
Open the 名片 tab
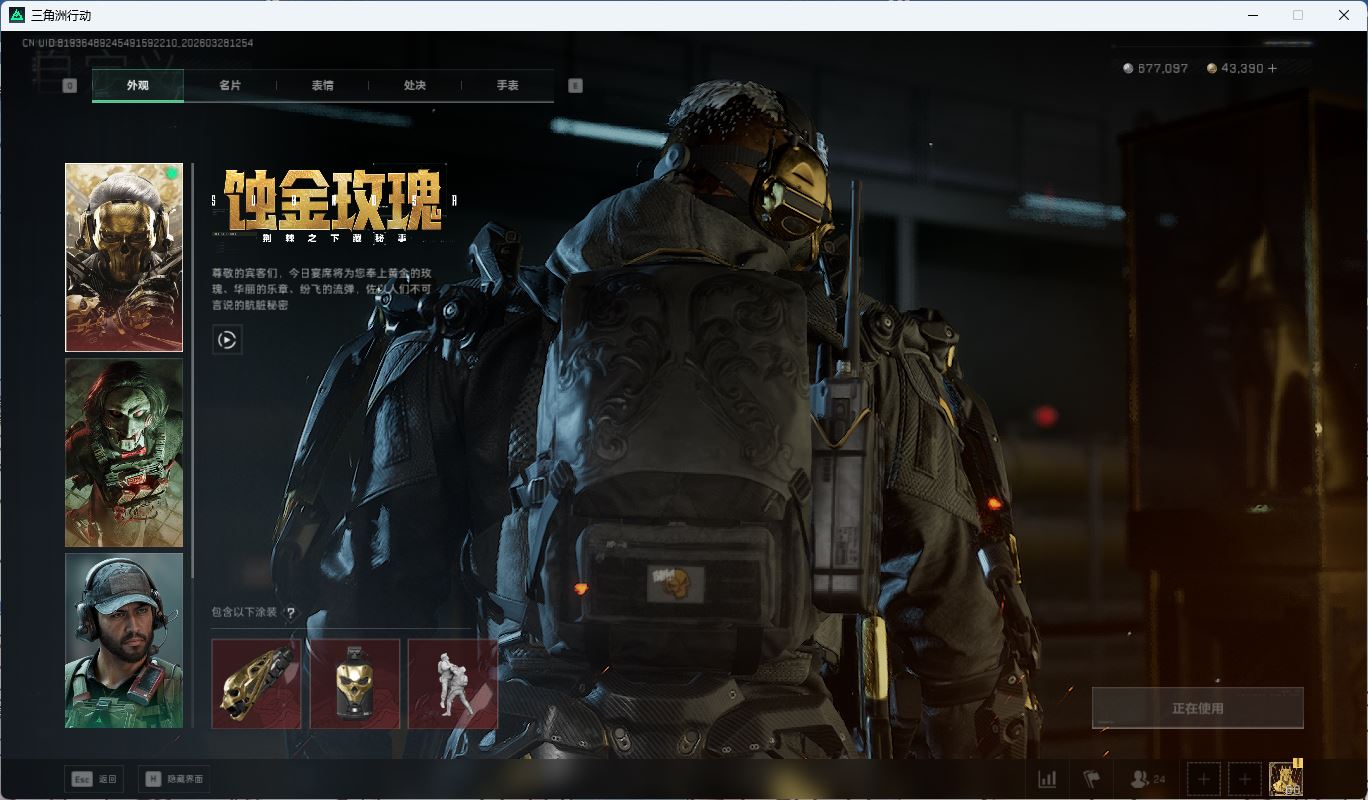pos(230,86)
